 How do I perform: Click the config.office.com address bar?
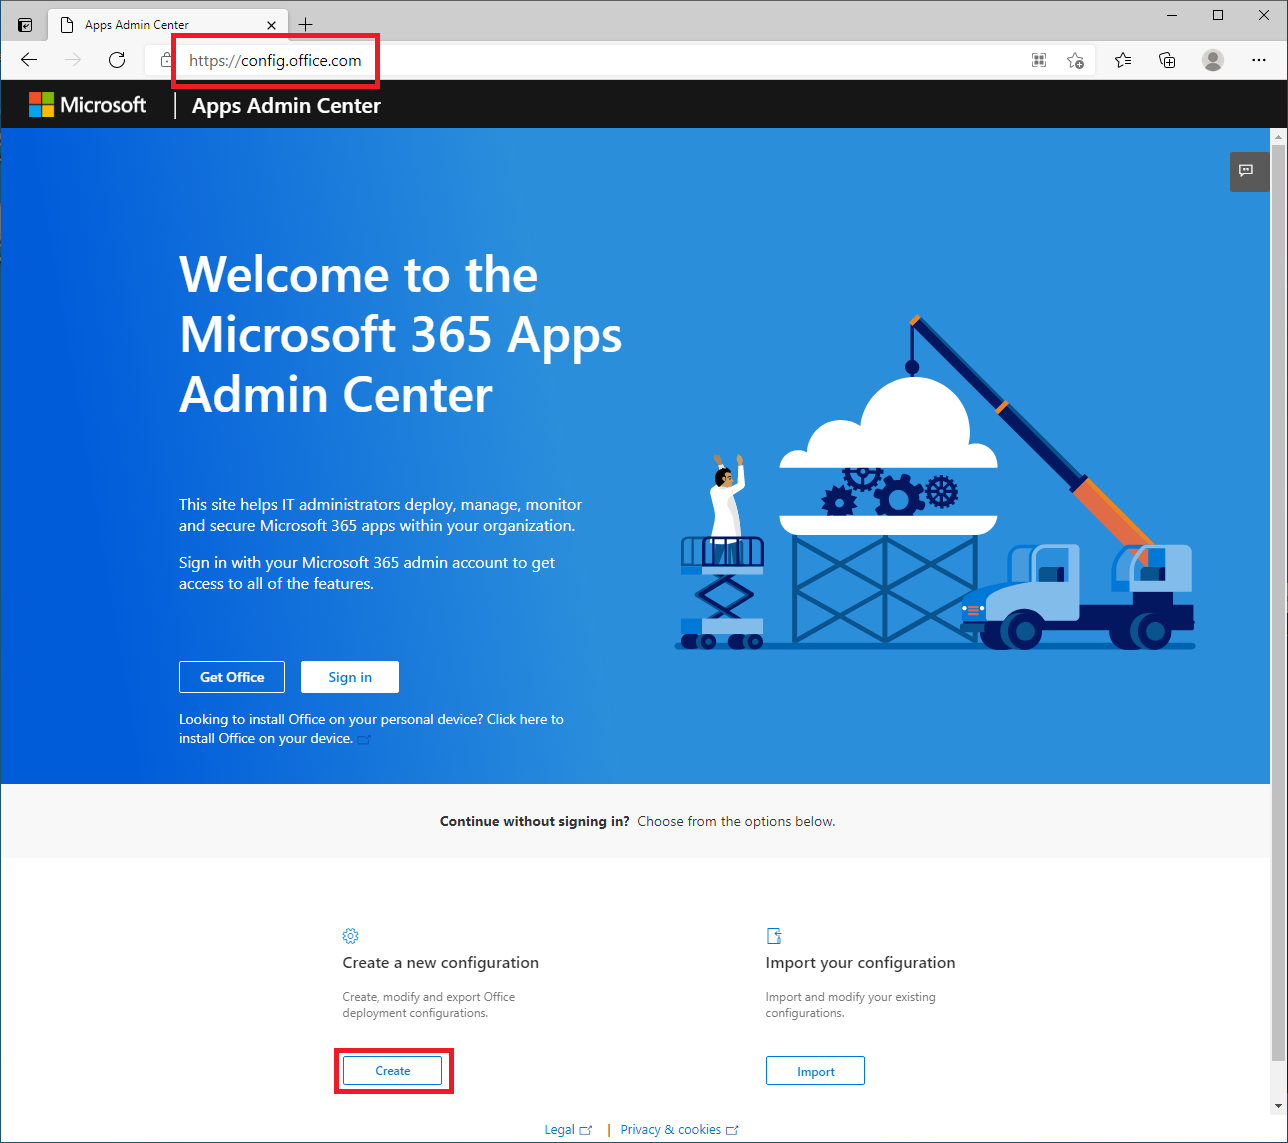coord(600,60)
